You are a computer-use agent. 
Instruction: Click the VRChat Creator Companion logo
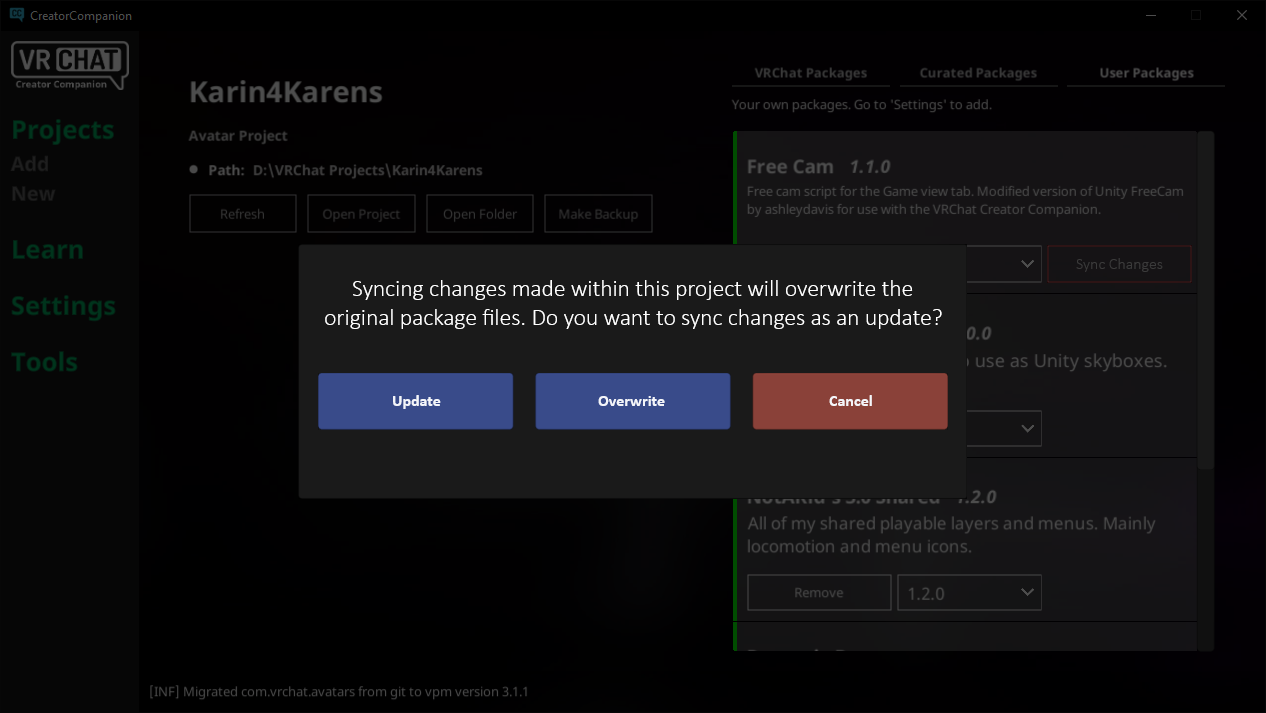[x=69, y=66]
